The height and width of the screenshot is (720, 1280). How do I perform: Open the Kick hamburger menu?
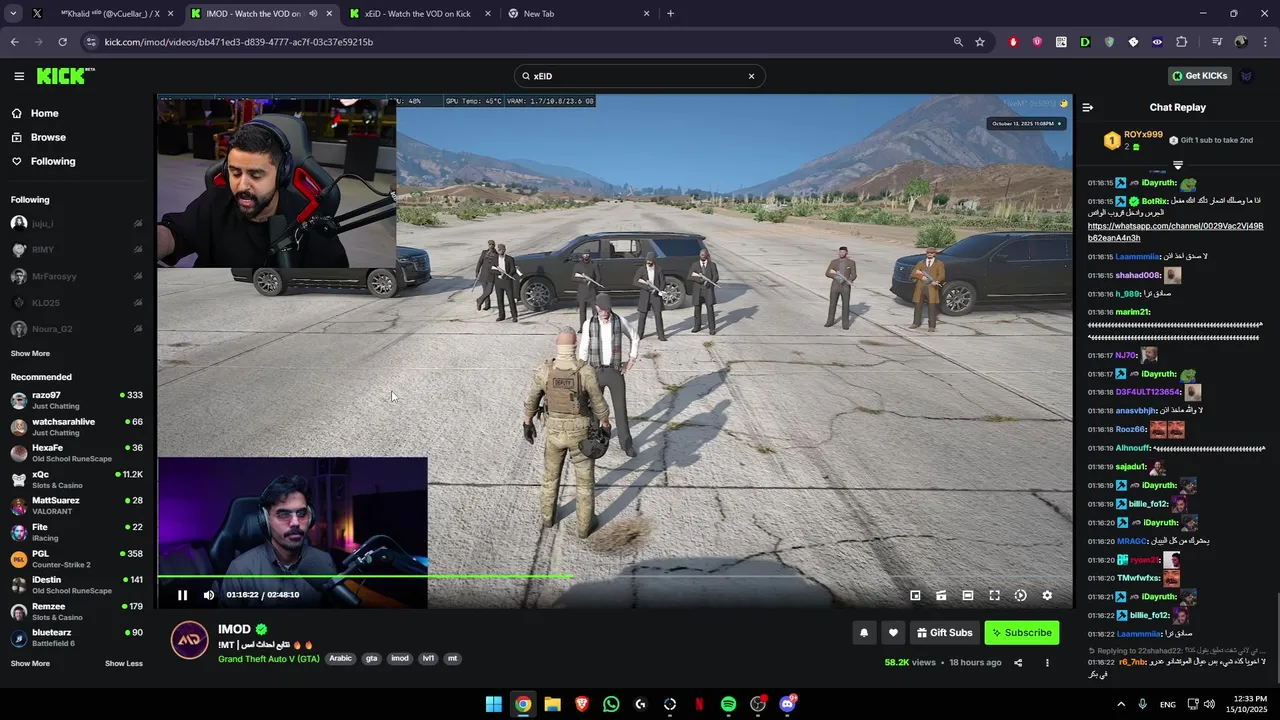click(x=19, y=76)
